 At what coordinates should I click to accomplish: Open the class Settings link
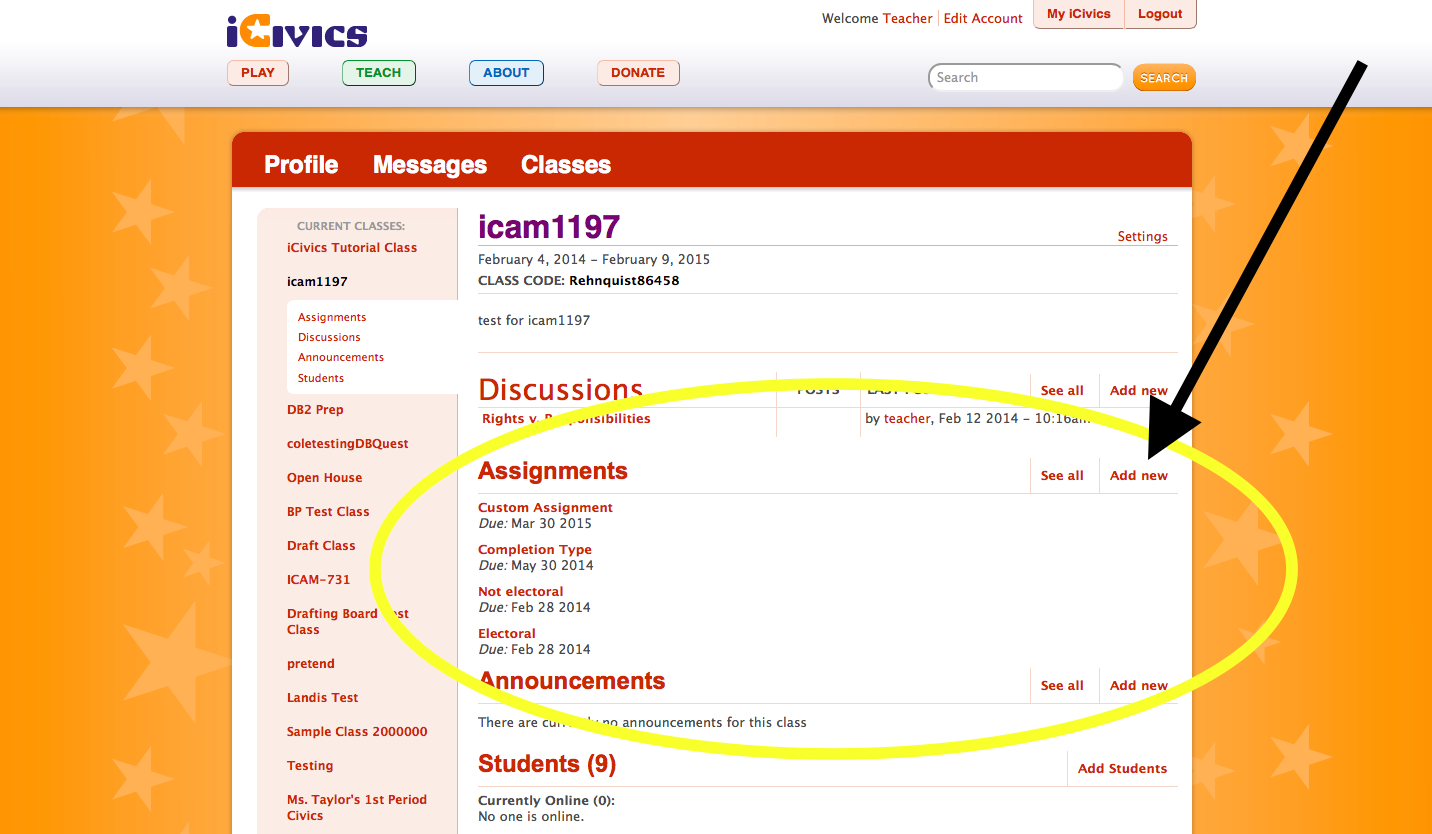(1143, 237)
